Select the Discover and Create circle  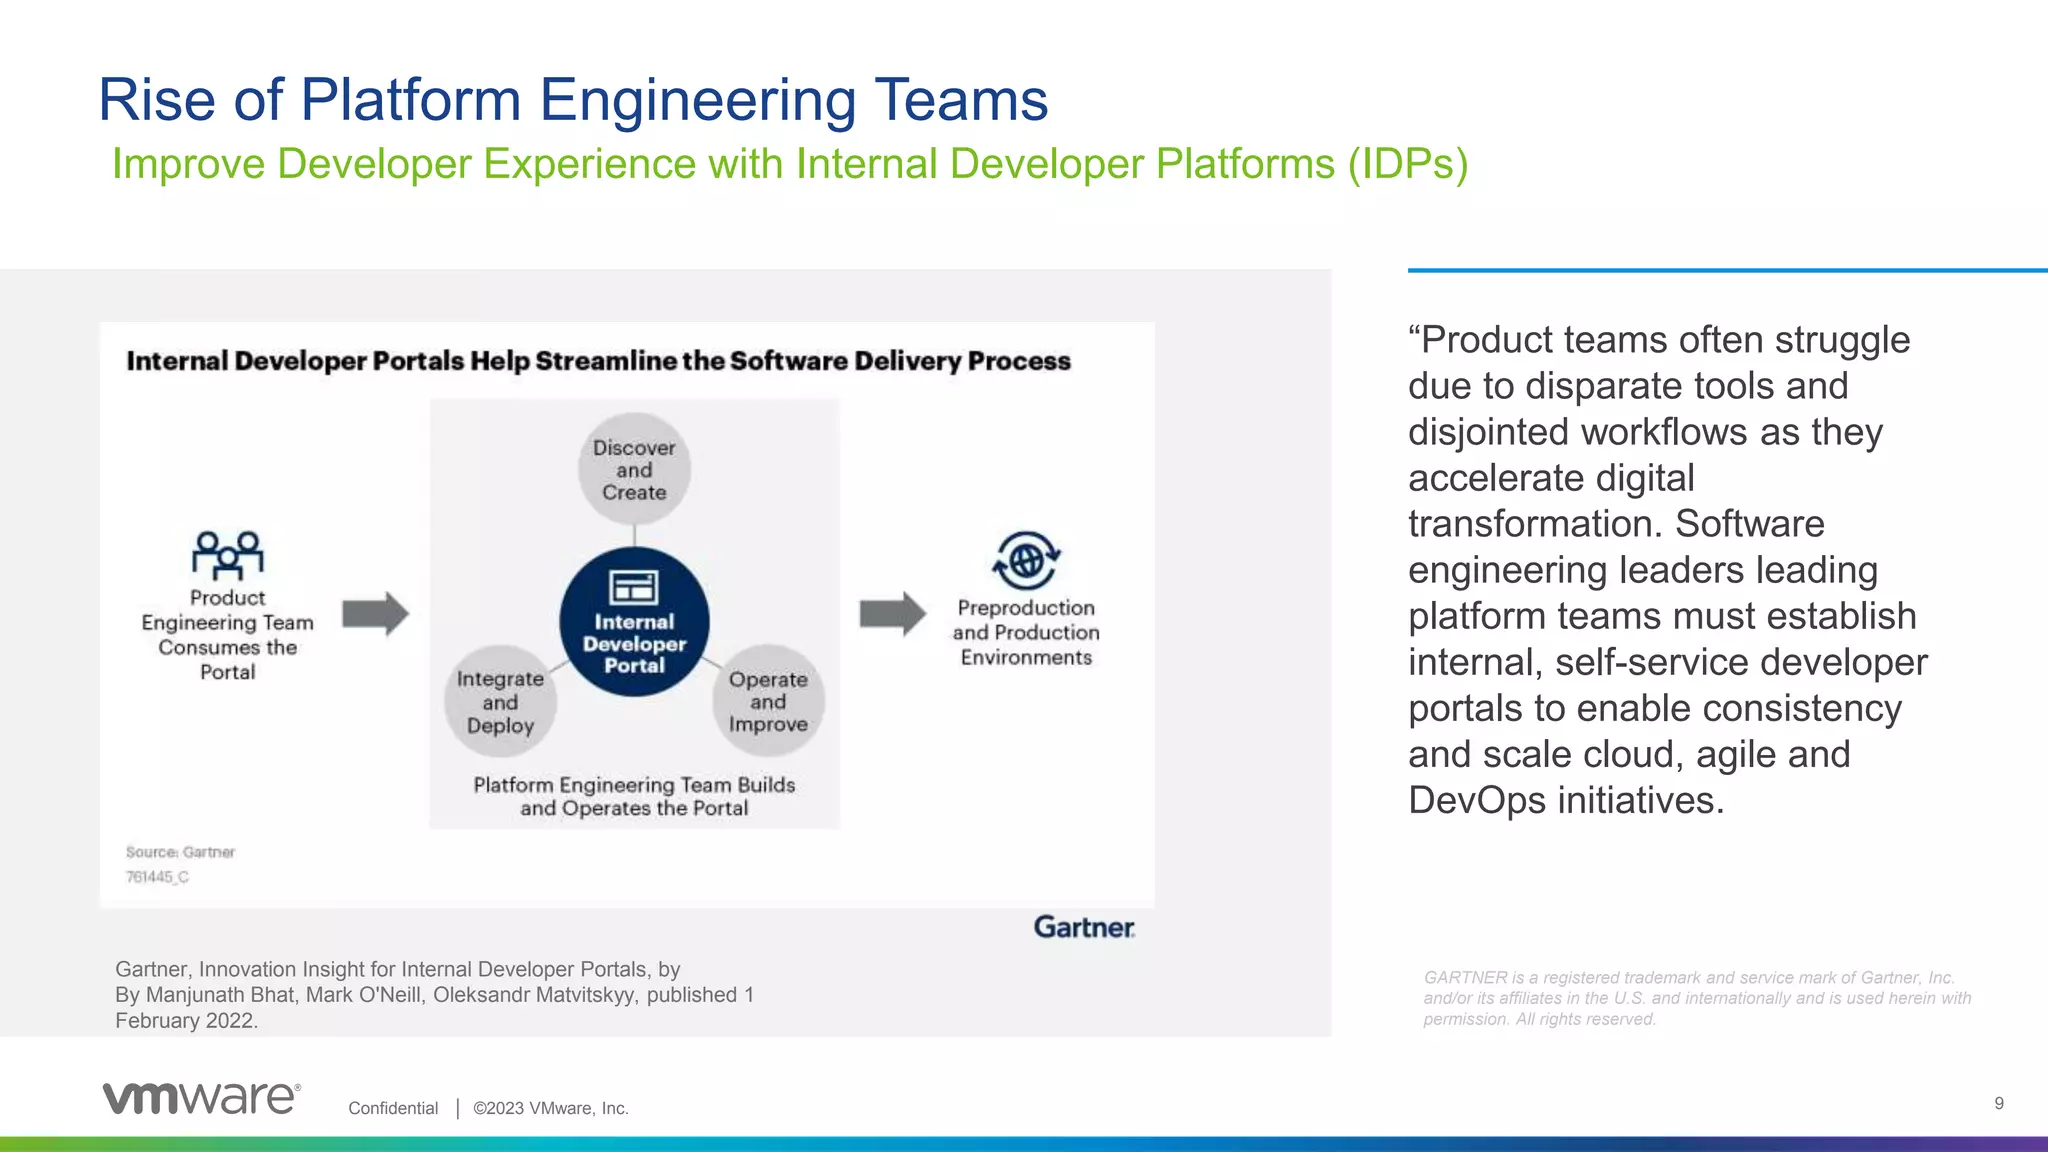634,469
